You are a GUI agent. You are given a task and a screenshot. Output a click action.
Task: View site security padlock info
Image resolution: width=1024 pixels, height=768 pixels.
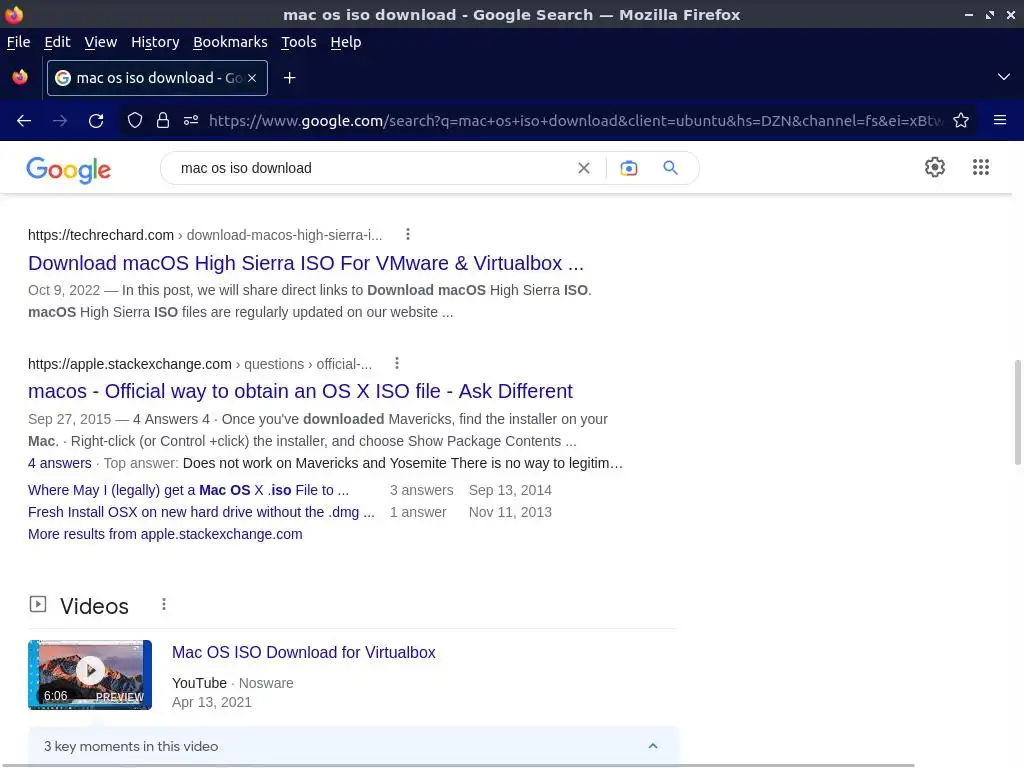163,120
